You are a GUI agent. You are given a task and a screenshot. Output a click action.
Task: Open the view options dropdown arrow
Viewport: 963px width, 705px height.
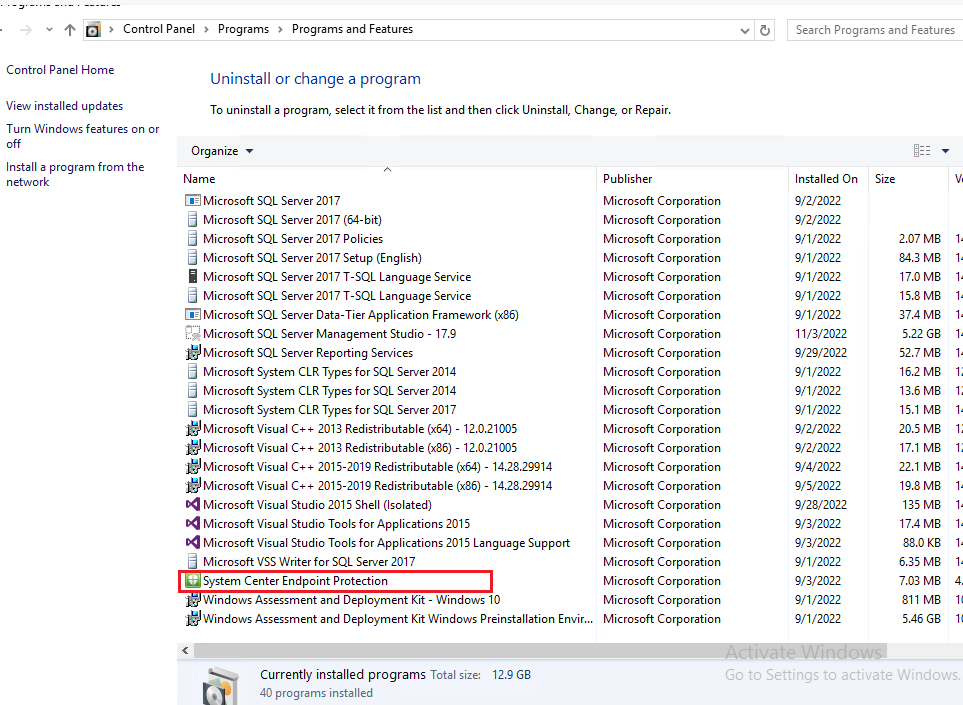point(946,151)
